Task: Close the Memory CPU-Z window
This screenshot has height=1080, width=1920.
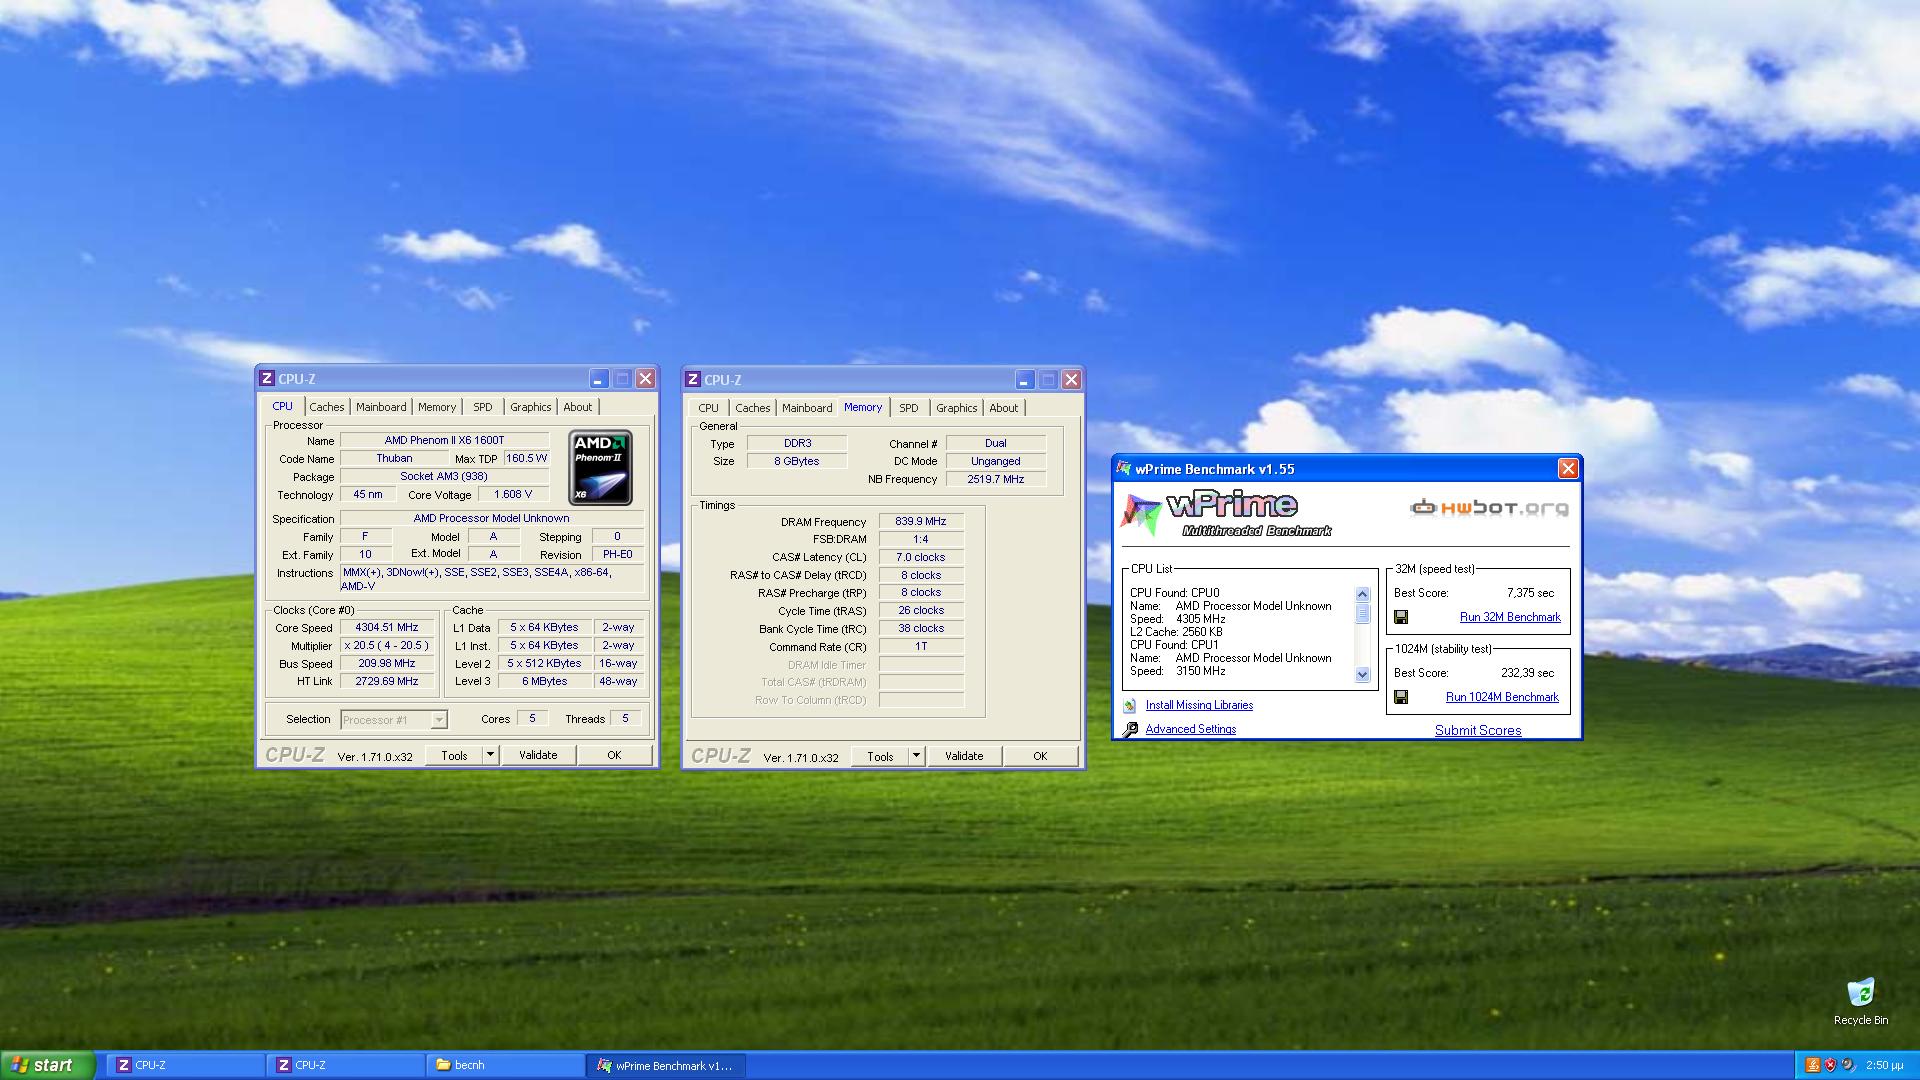Action: click(x=1071, y=379)
